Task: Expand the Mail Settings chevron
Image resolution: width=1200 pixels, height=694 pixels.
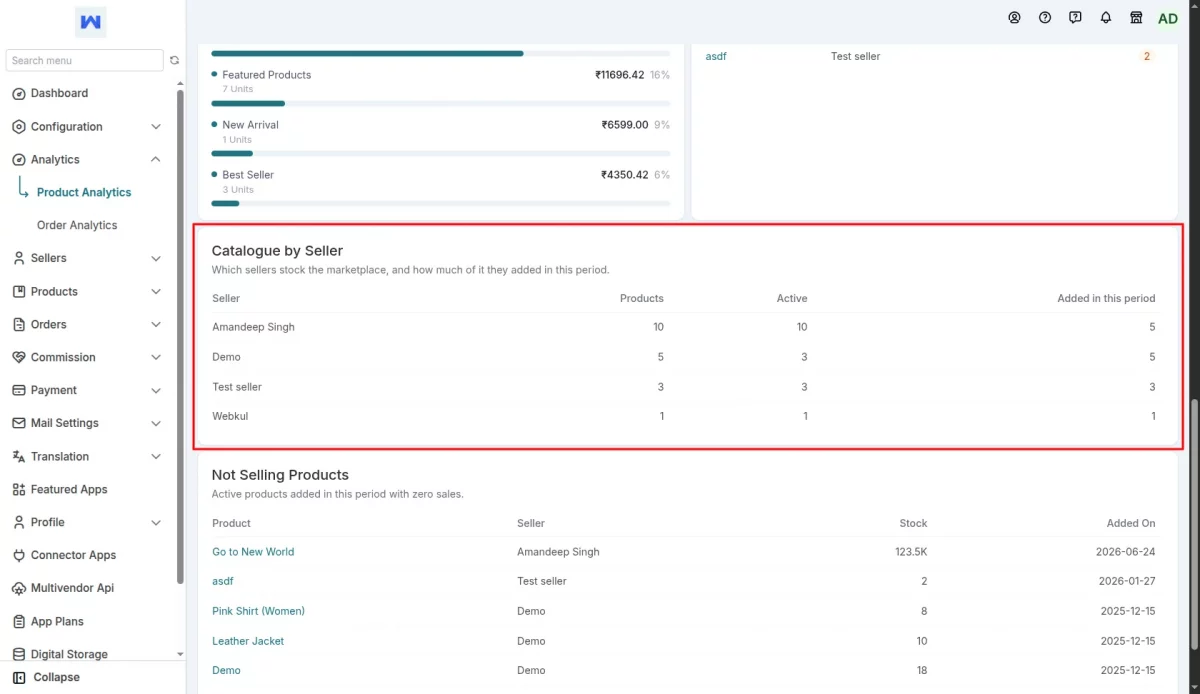Action: point(156,424)
